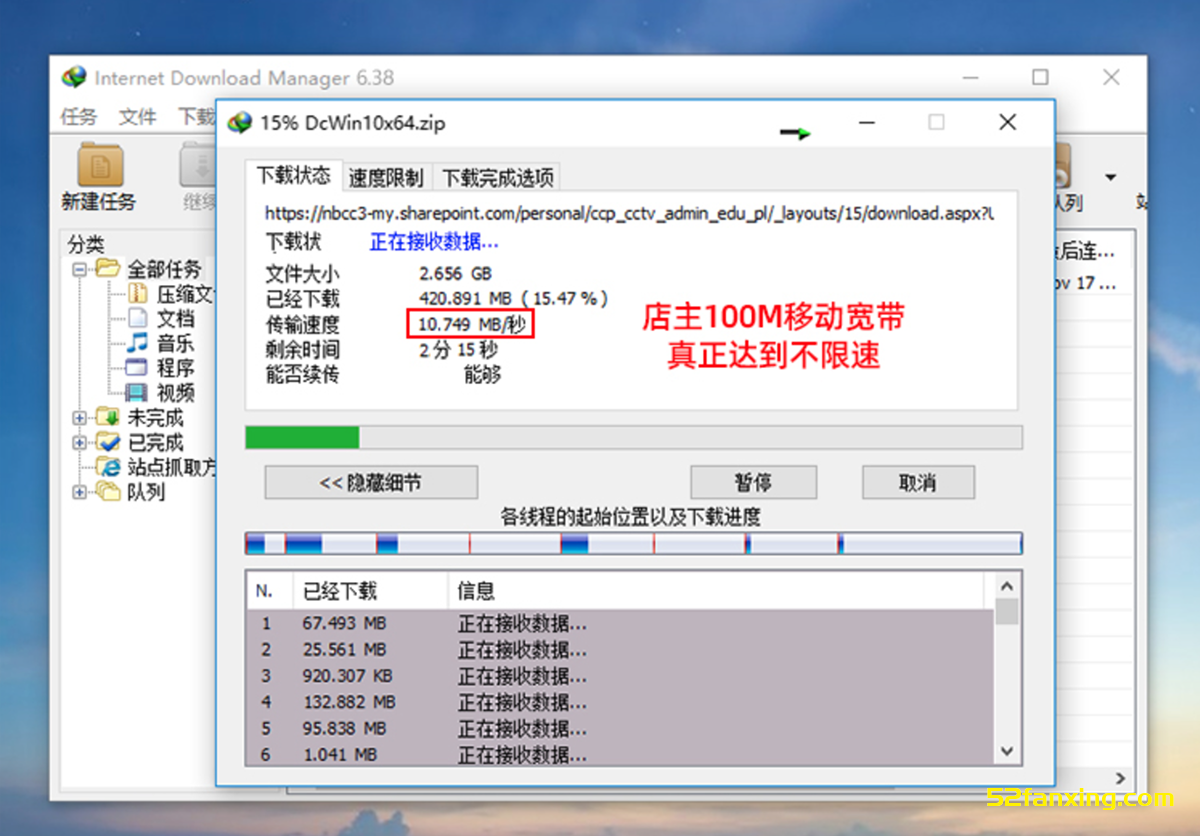This screenshot has width=1200, height=836.
Task: Select the 视频 video category
Action: point(175,393)
